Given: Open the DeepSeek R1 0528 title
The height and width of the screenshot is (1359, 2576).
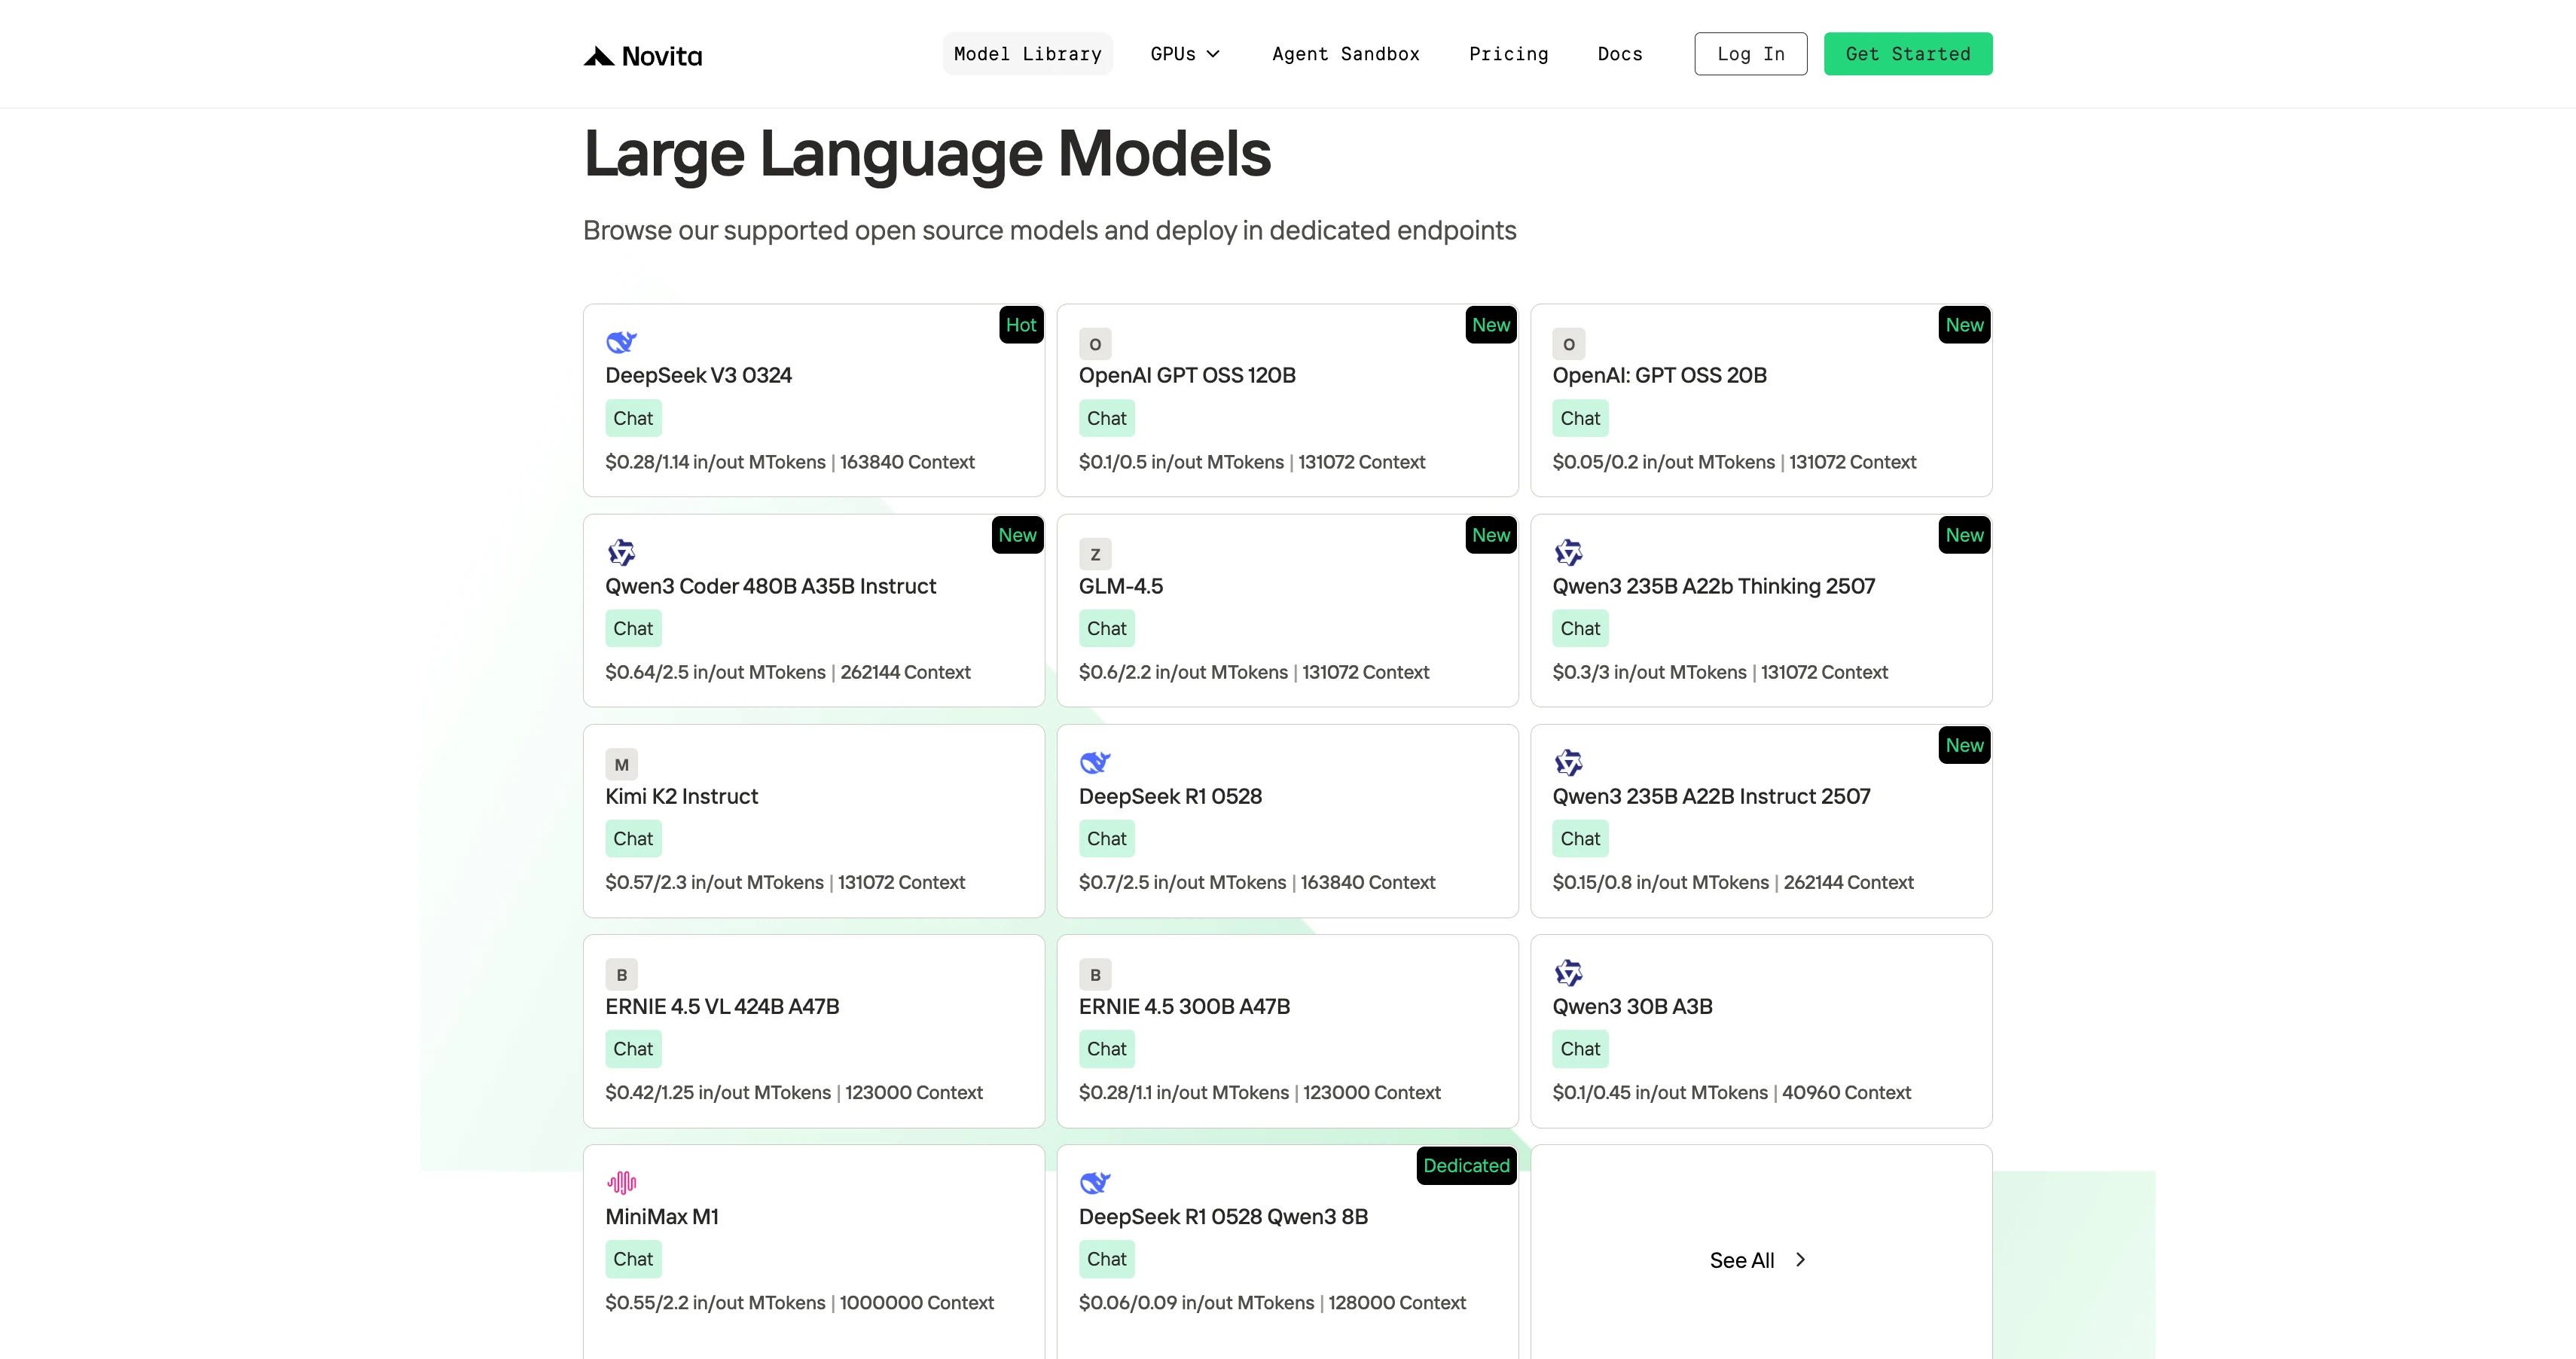Looking at the screenshot, I should [x=1170, y=796].
